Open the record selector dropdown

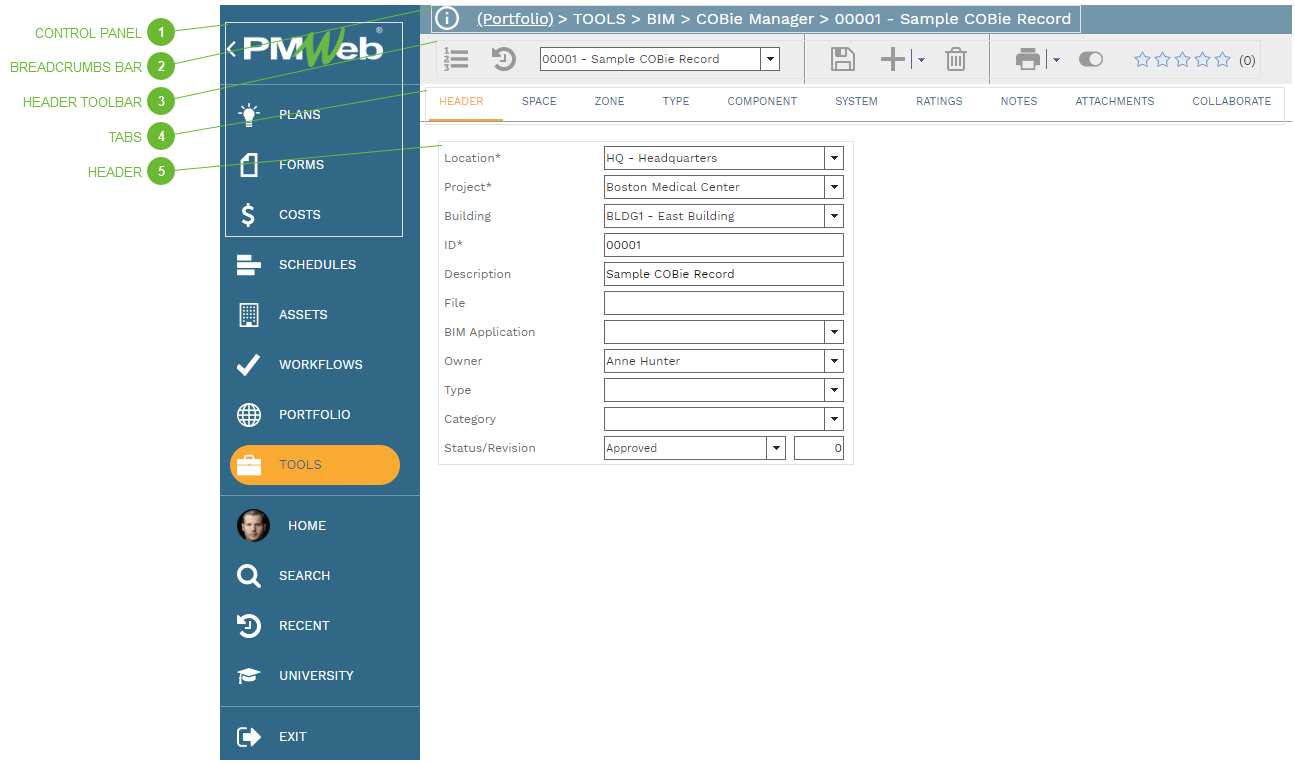pos(770,59)
